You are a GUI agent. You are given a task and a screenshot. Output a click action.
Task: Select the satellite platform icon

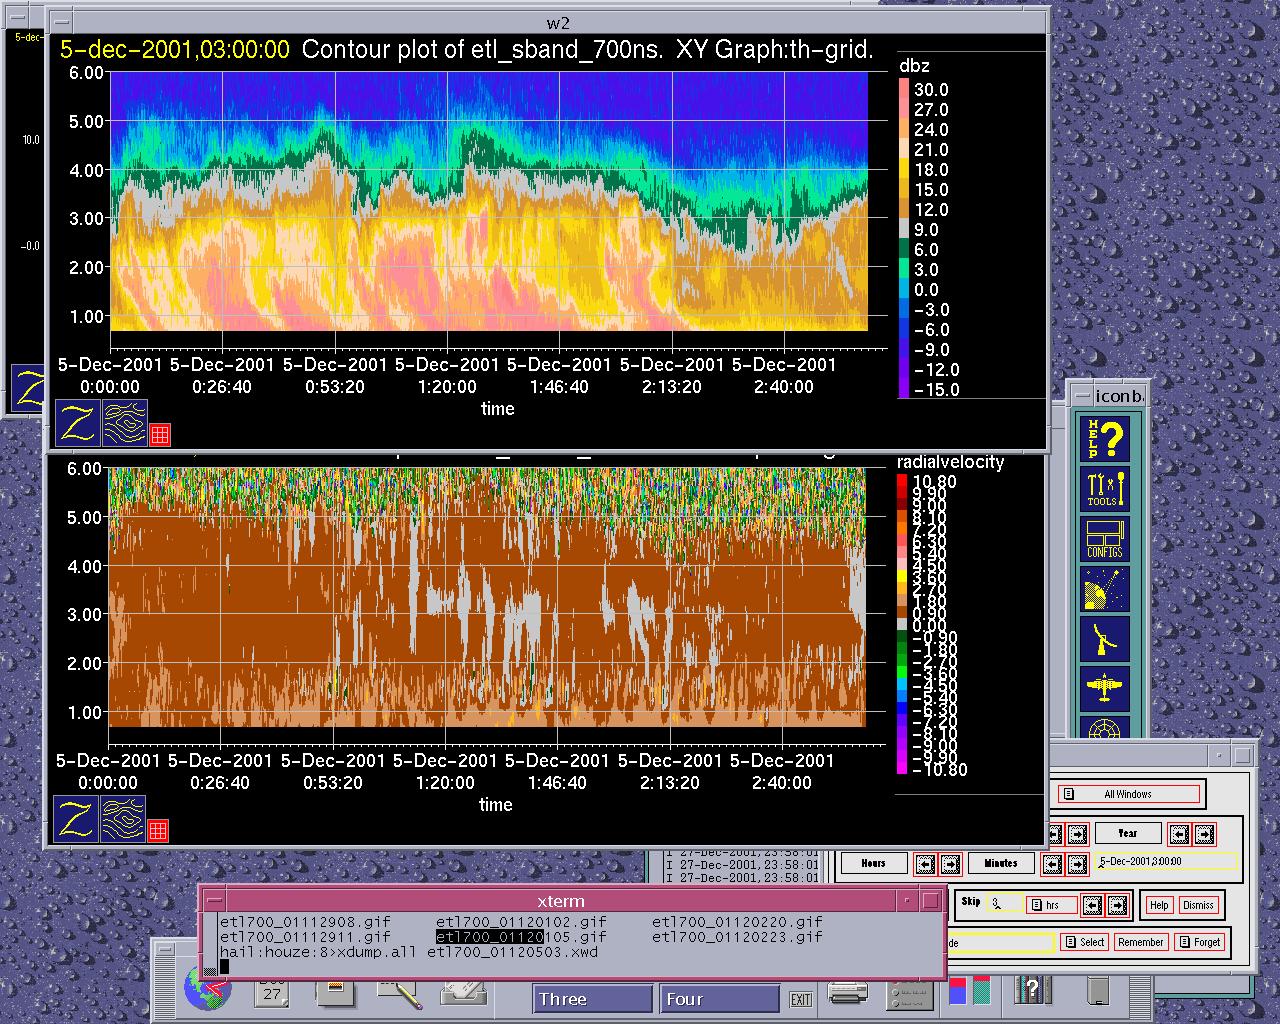tap(1104, 590)
